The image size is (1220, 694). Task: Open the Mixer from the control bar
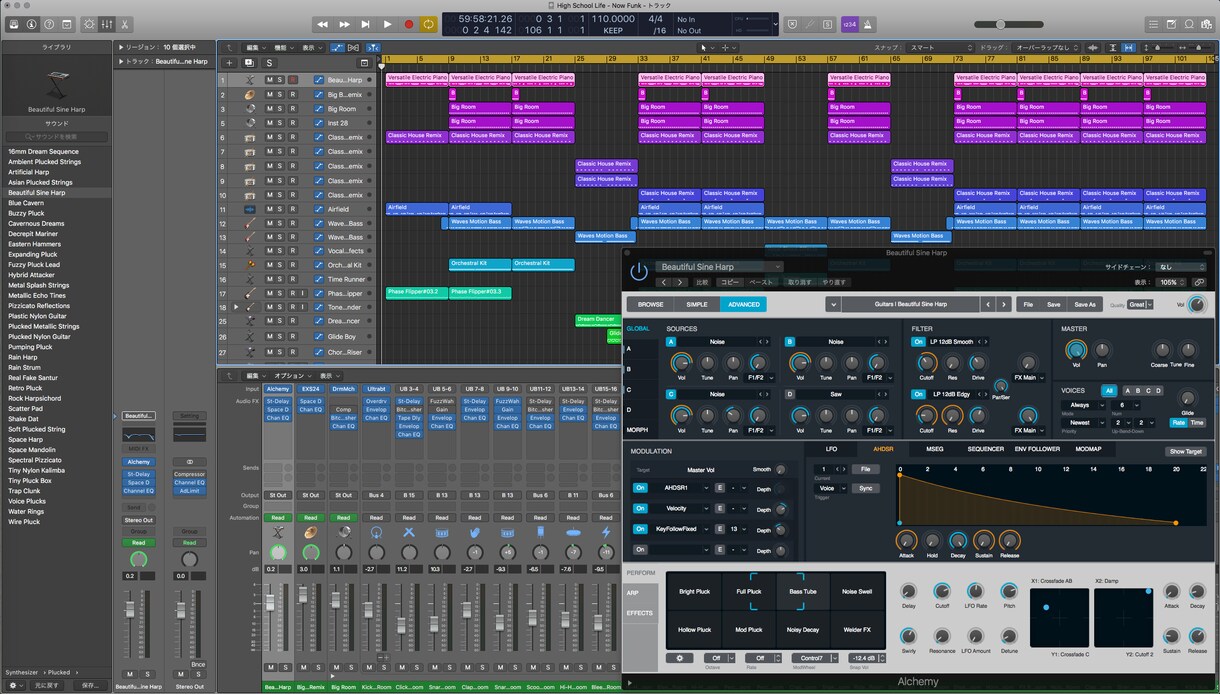pos(107,24)
